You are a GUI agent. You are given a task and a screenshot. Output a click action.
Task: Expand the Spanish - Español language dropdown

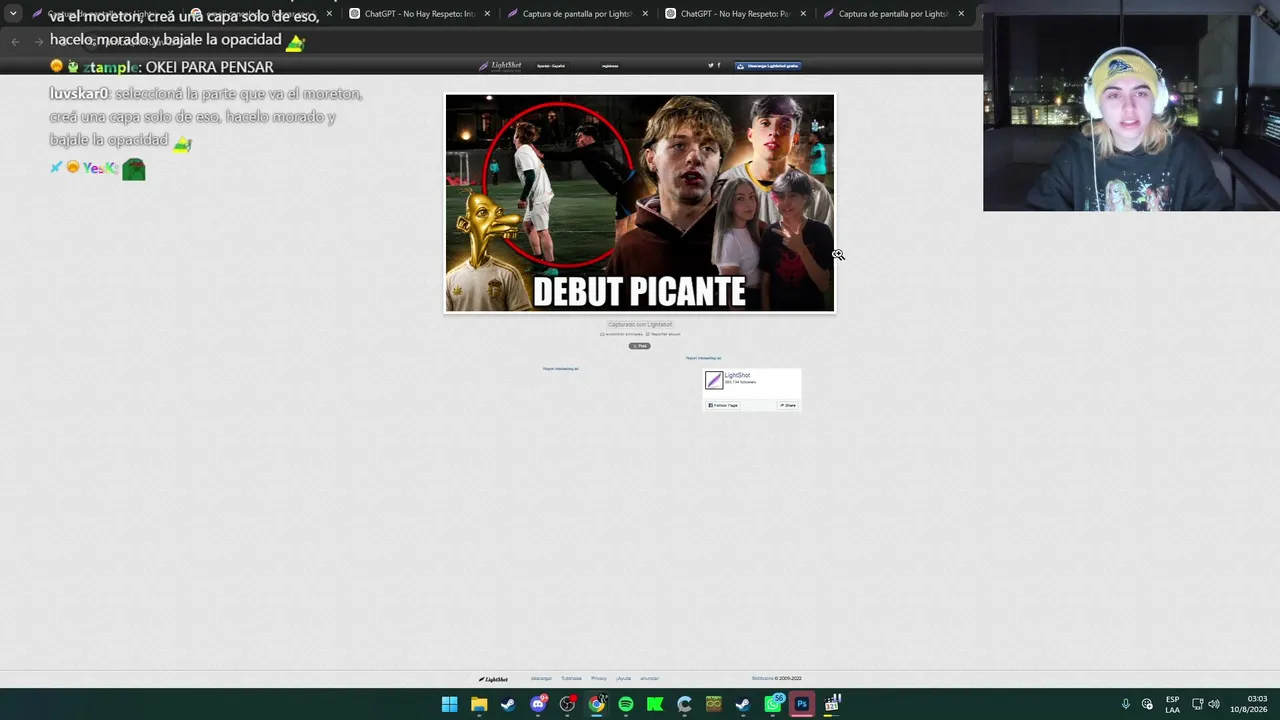[551, 66]
